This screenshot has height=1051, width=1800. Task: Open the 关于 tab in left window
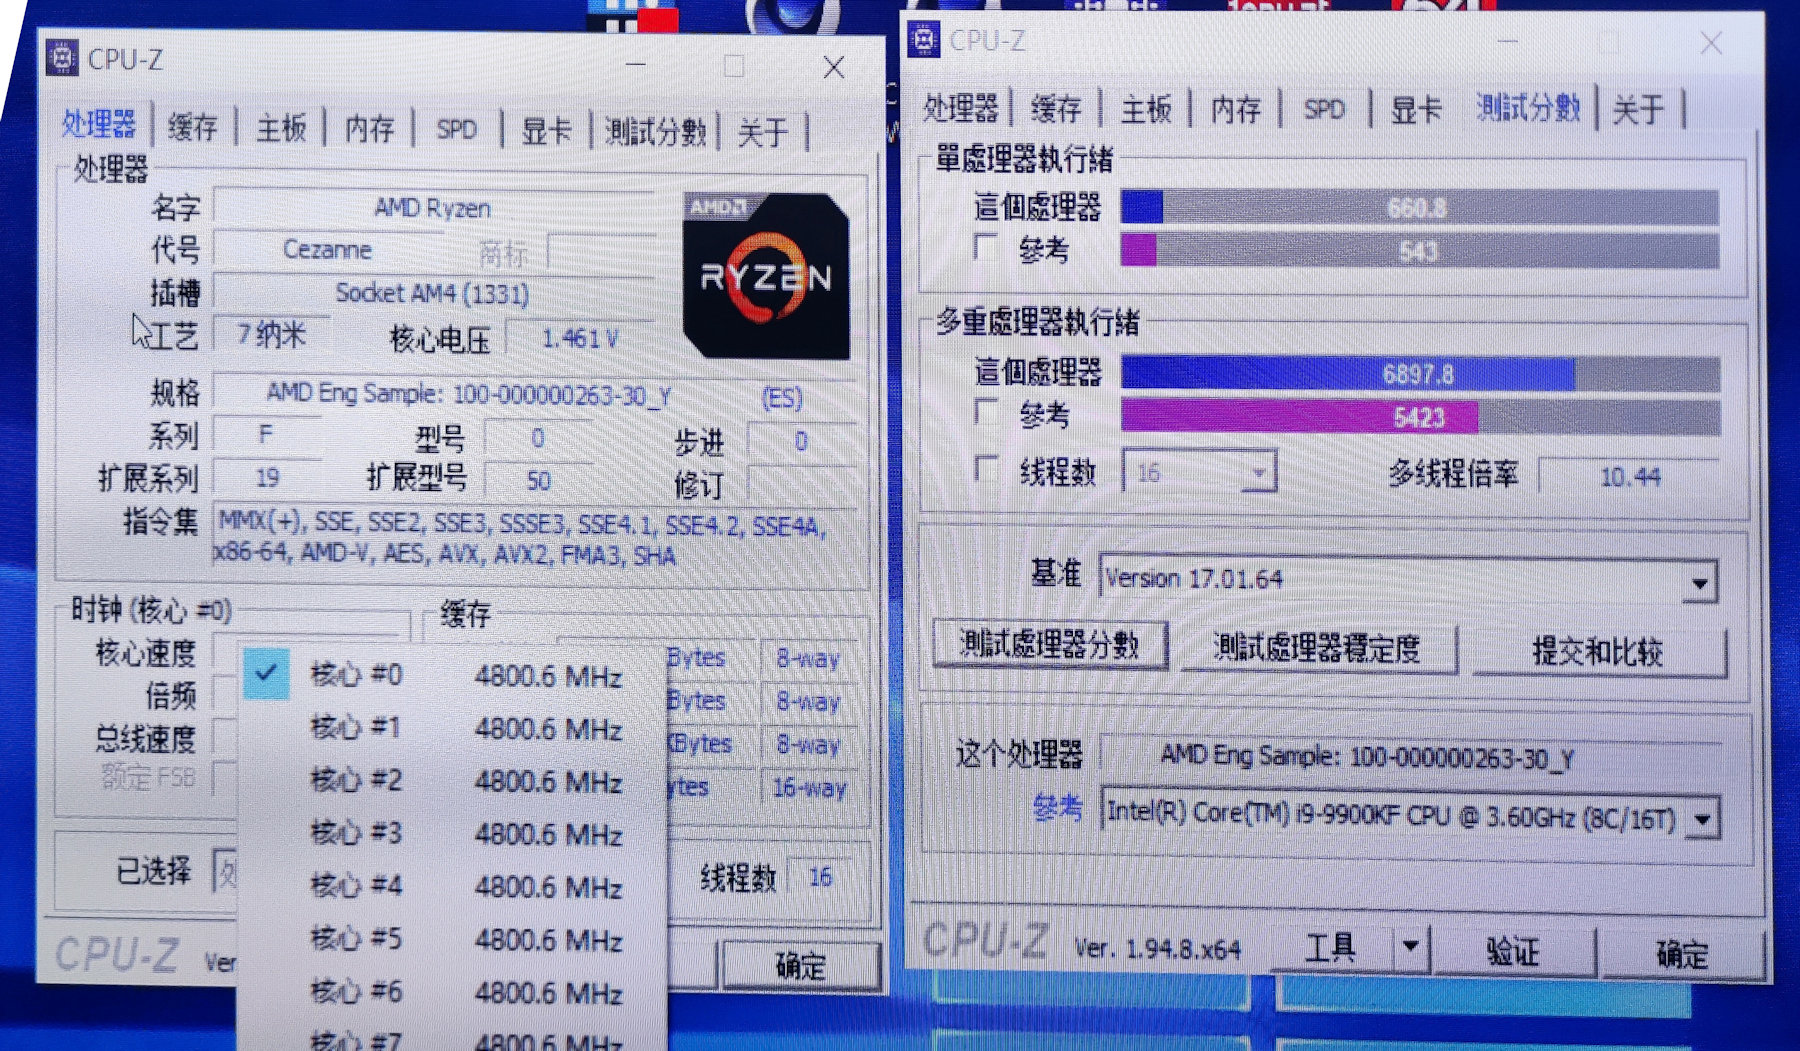pos(763,132)
